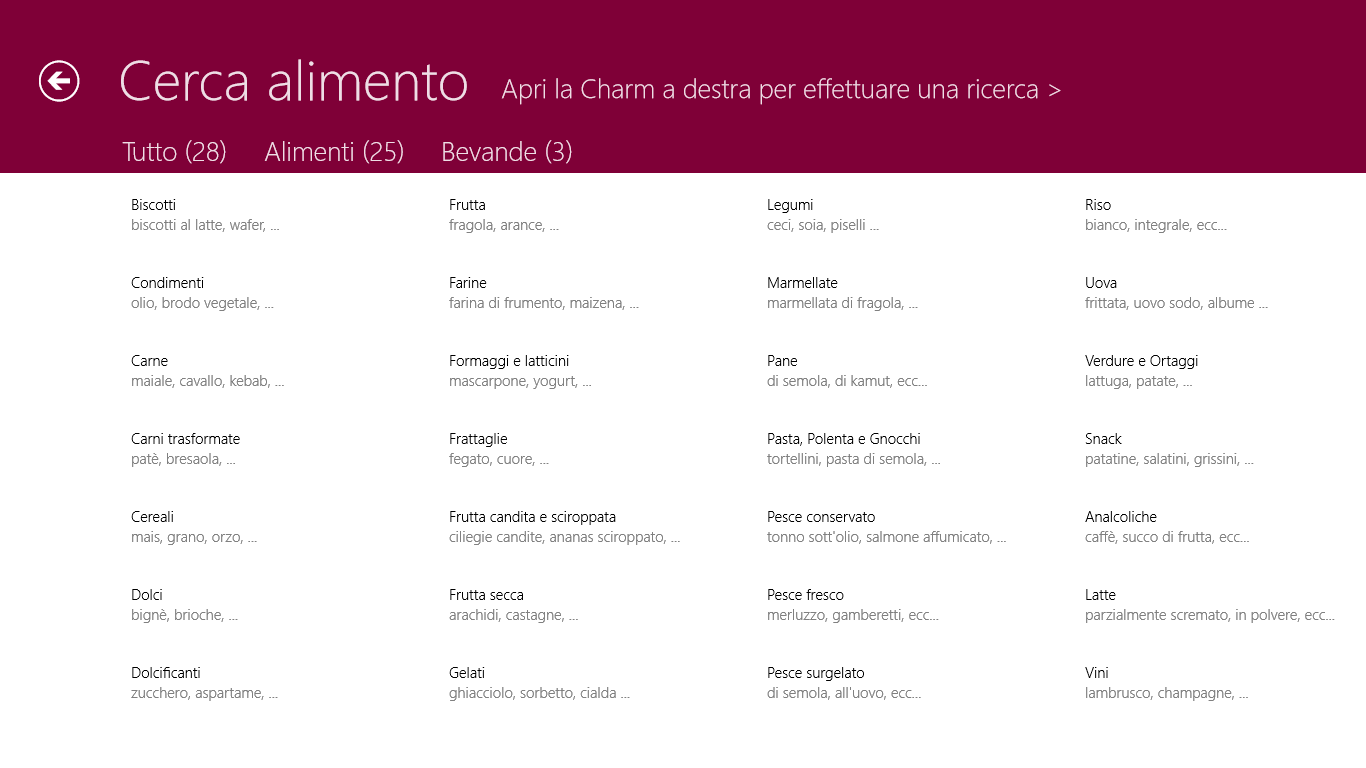The image size is (1366, 768).
Task: Switch to the Tutto (28) tab
Action: pyautogui.click(x=174, y=151)
